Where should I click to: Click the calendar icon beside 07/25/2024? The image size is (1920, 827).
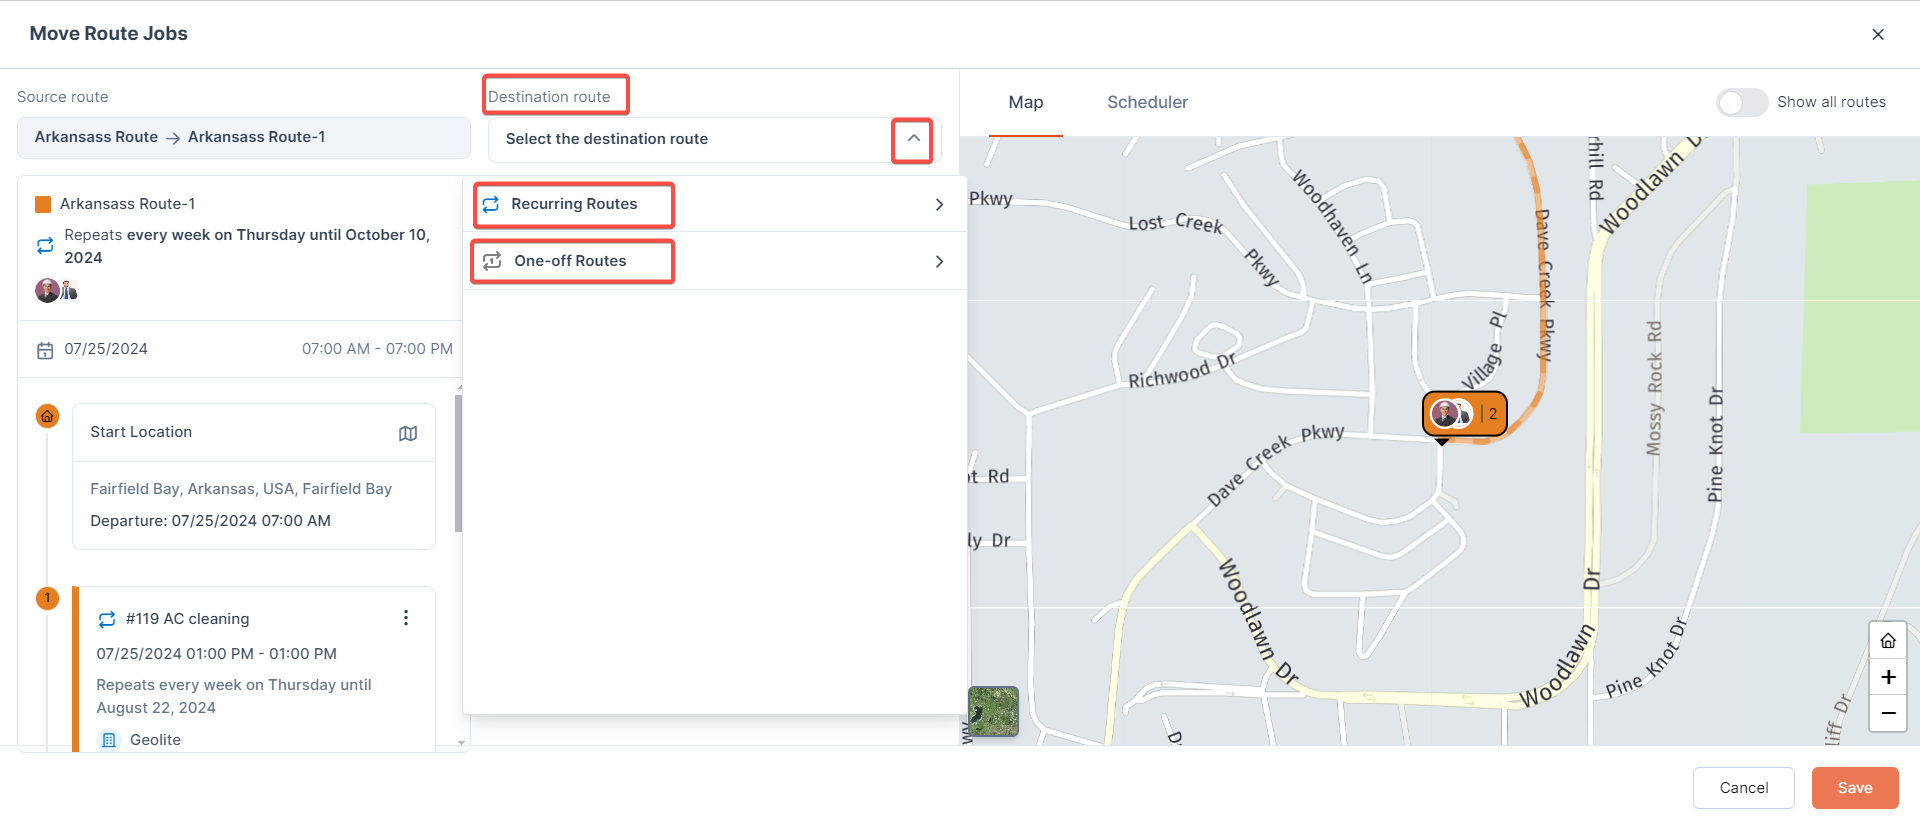tap(45, 350)
